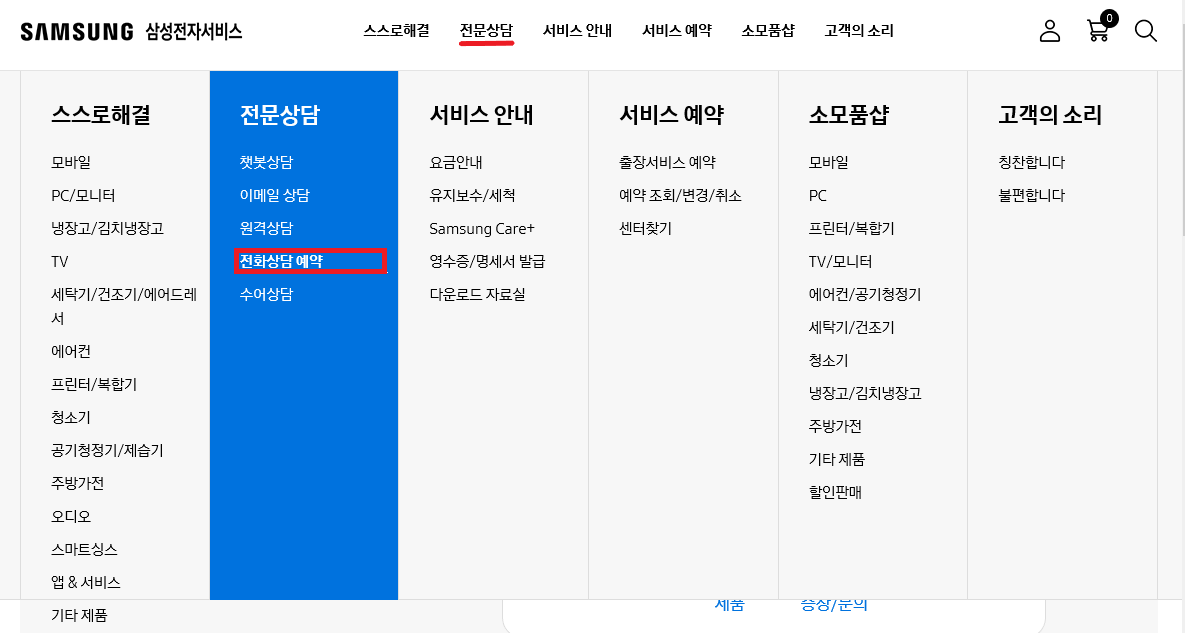Open 기타 제품 under the 소모품샵 column

(x=837, y=460)
